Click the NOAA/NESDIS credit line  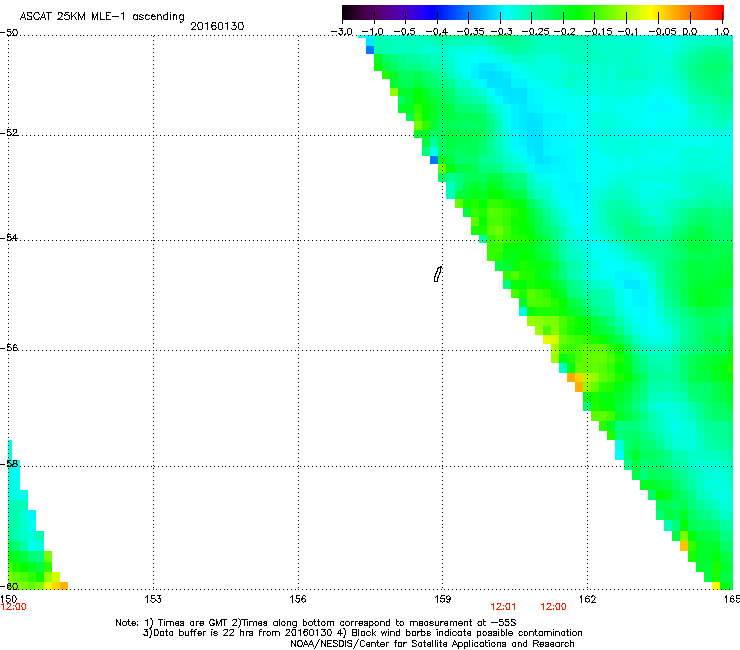point(432,644)
